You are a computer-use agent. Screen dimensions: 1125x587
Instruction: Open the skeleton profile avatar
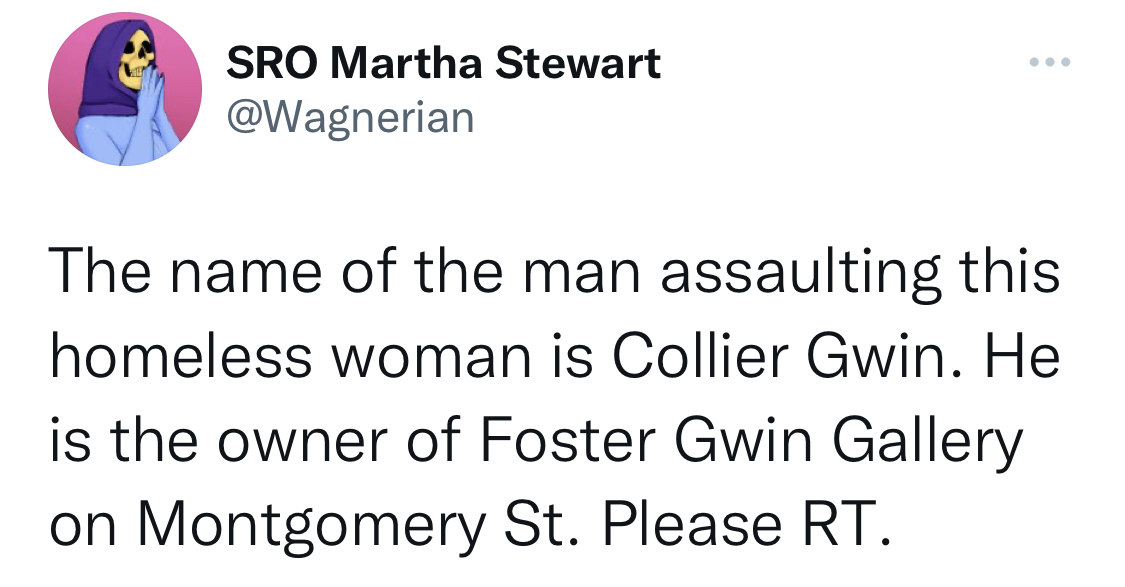coord(125,89)
